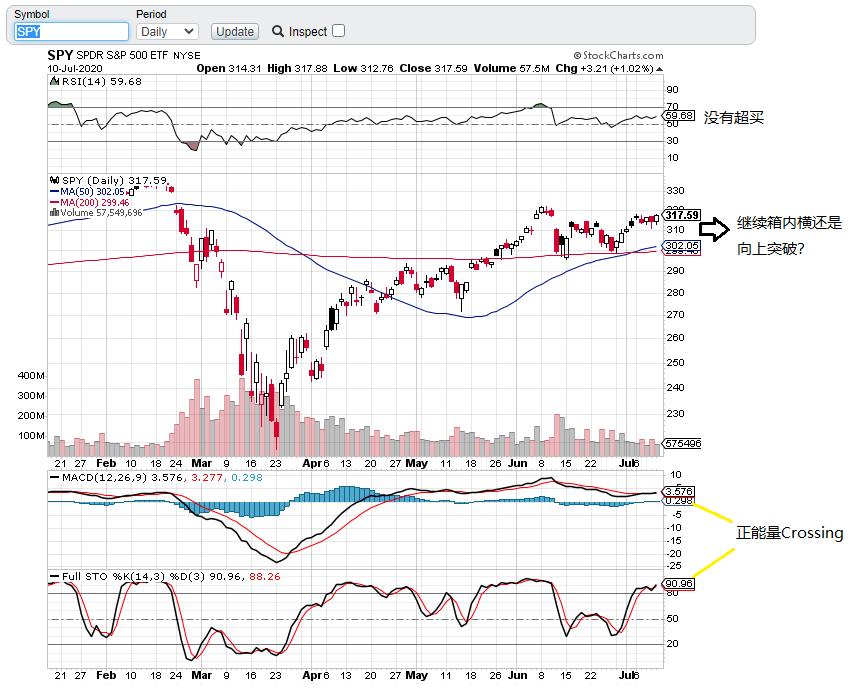
Task: Click the stochastic value label 90.96
Action: click(x=678, y=583)
